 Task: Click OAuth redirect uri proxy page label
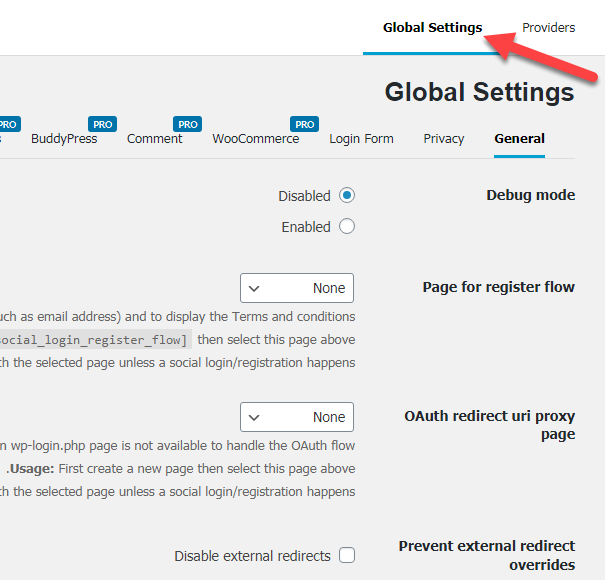coord(490,425)
